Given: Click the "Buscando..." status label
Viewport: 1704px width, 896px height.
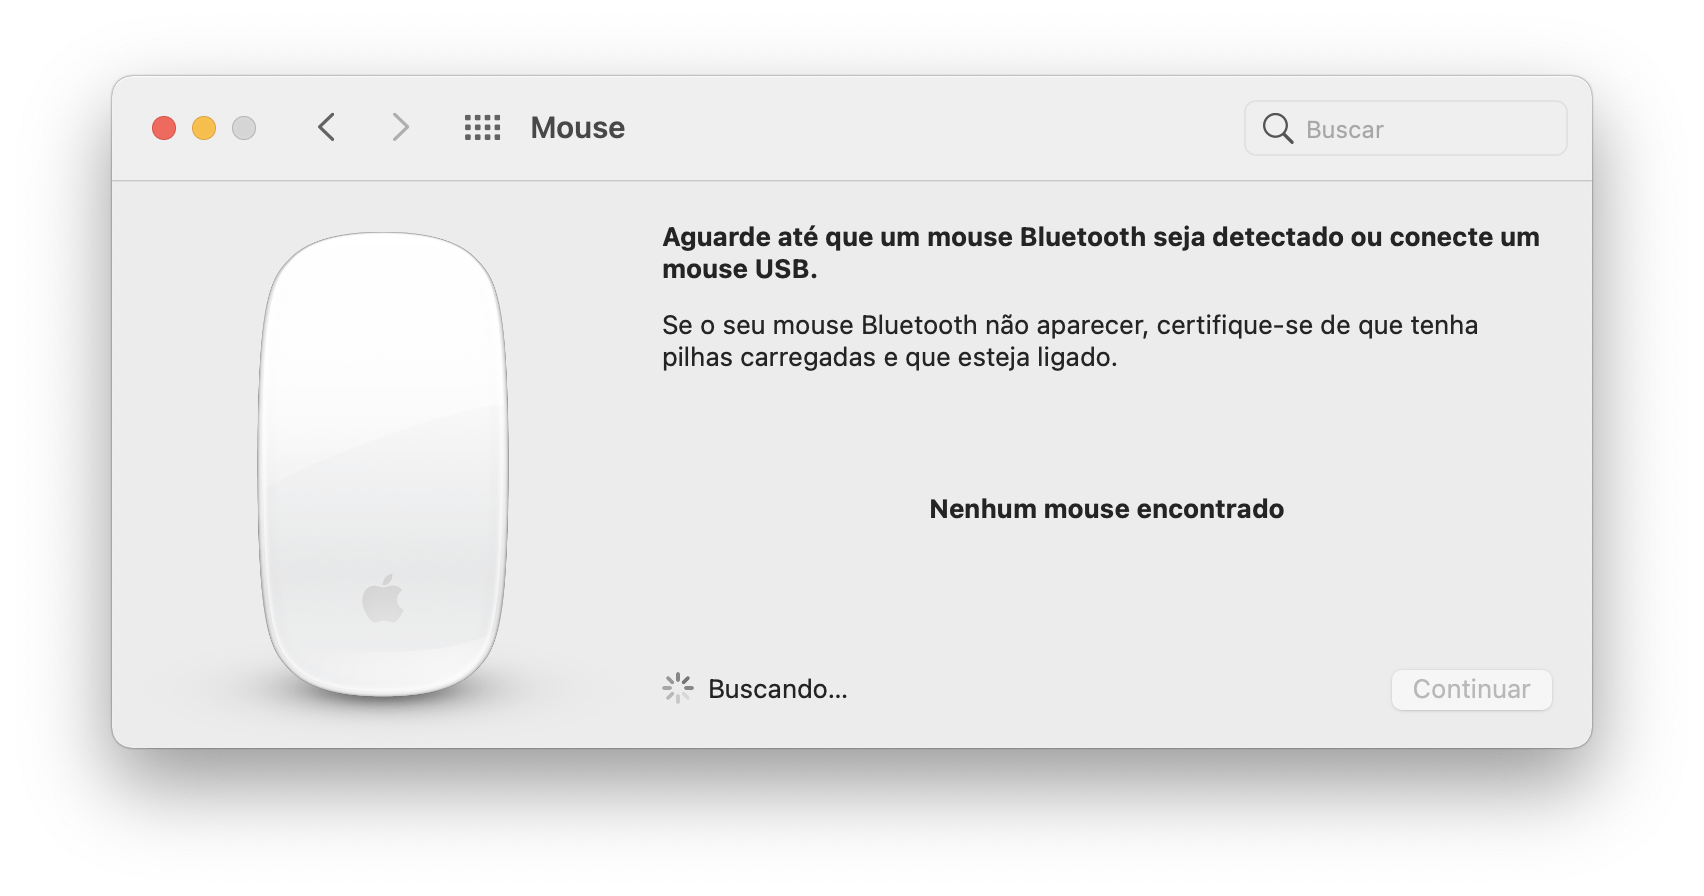Looking at the screenshot, I should click(778, 689).
